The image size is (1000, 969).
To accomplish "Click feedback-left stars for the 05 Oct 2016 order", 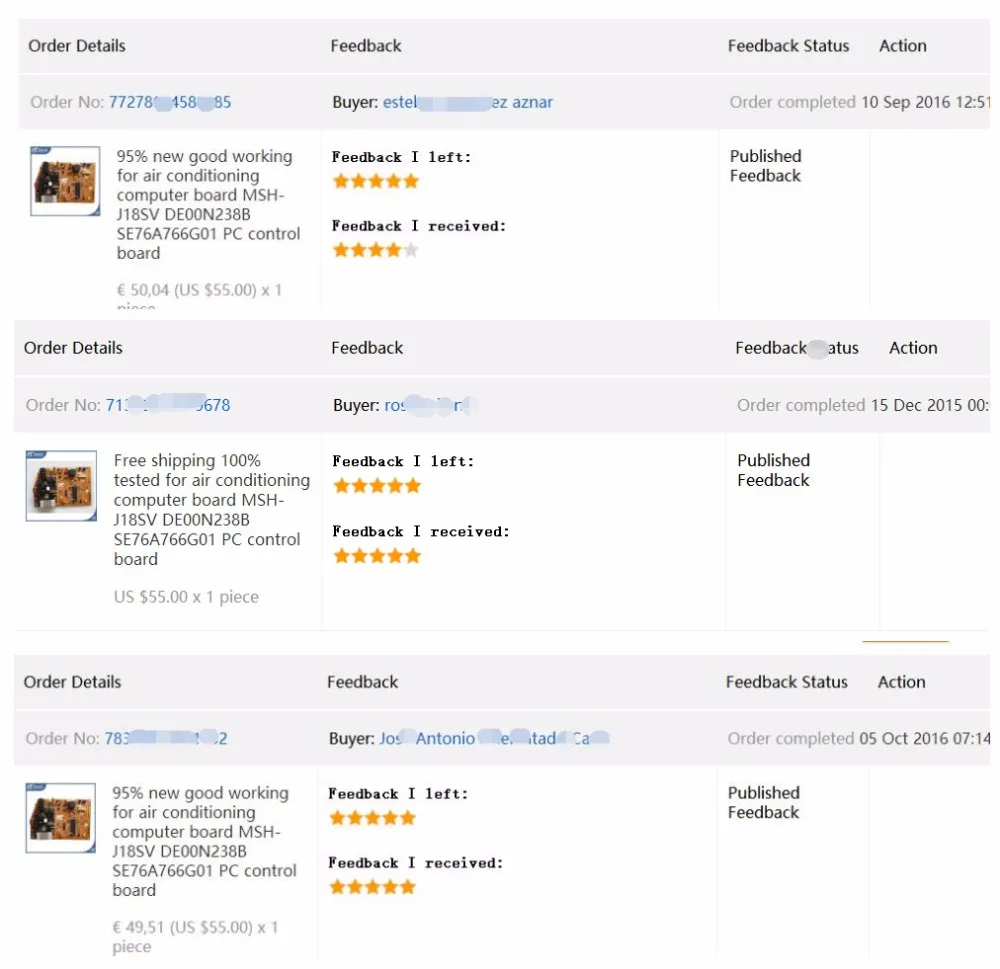I will click(372, 818).
